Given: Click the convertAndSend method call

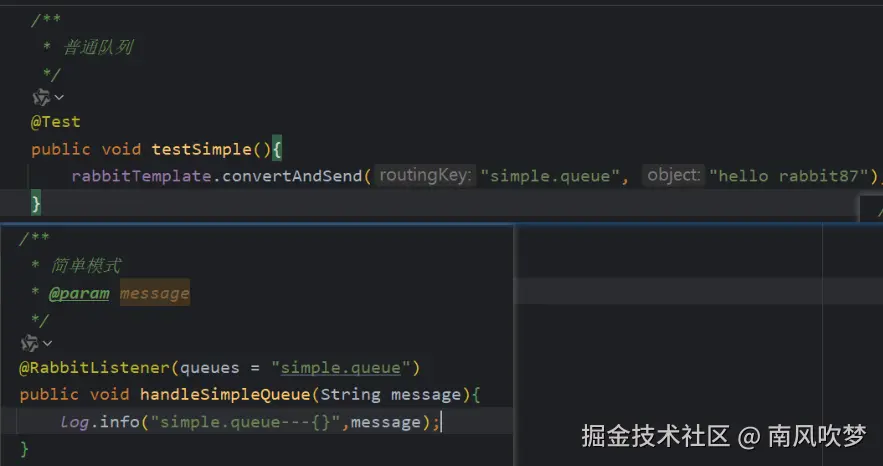Looking at the screenshot, I should (x=292, y=176).
